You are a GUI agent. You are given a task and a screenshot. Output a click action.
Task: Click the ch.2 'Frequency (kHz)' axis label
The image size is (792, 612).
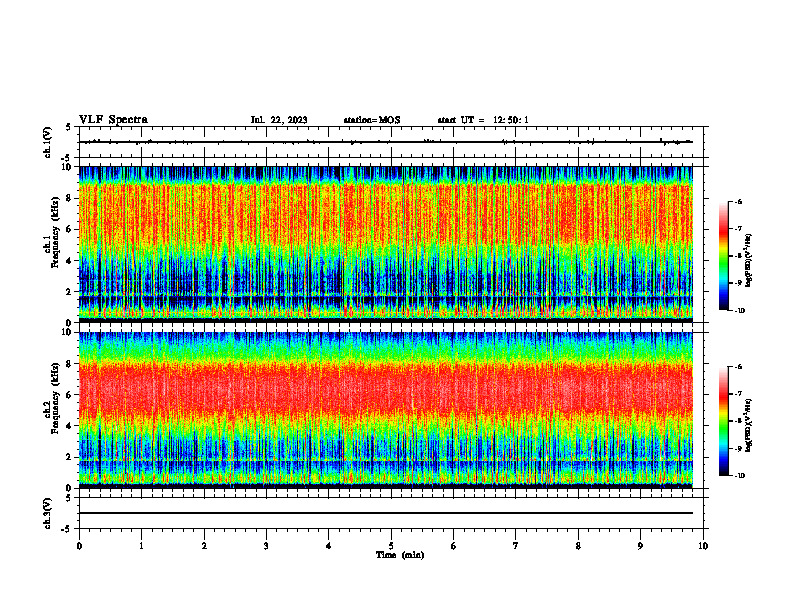pyautogui.click(x=54, y=398)
